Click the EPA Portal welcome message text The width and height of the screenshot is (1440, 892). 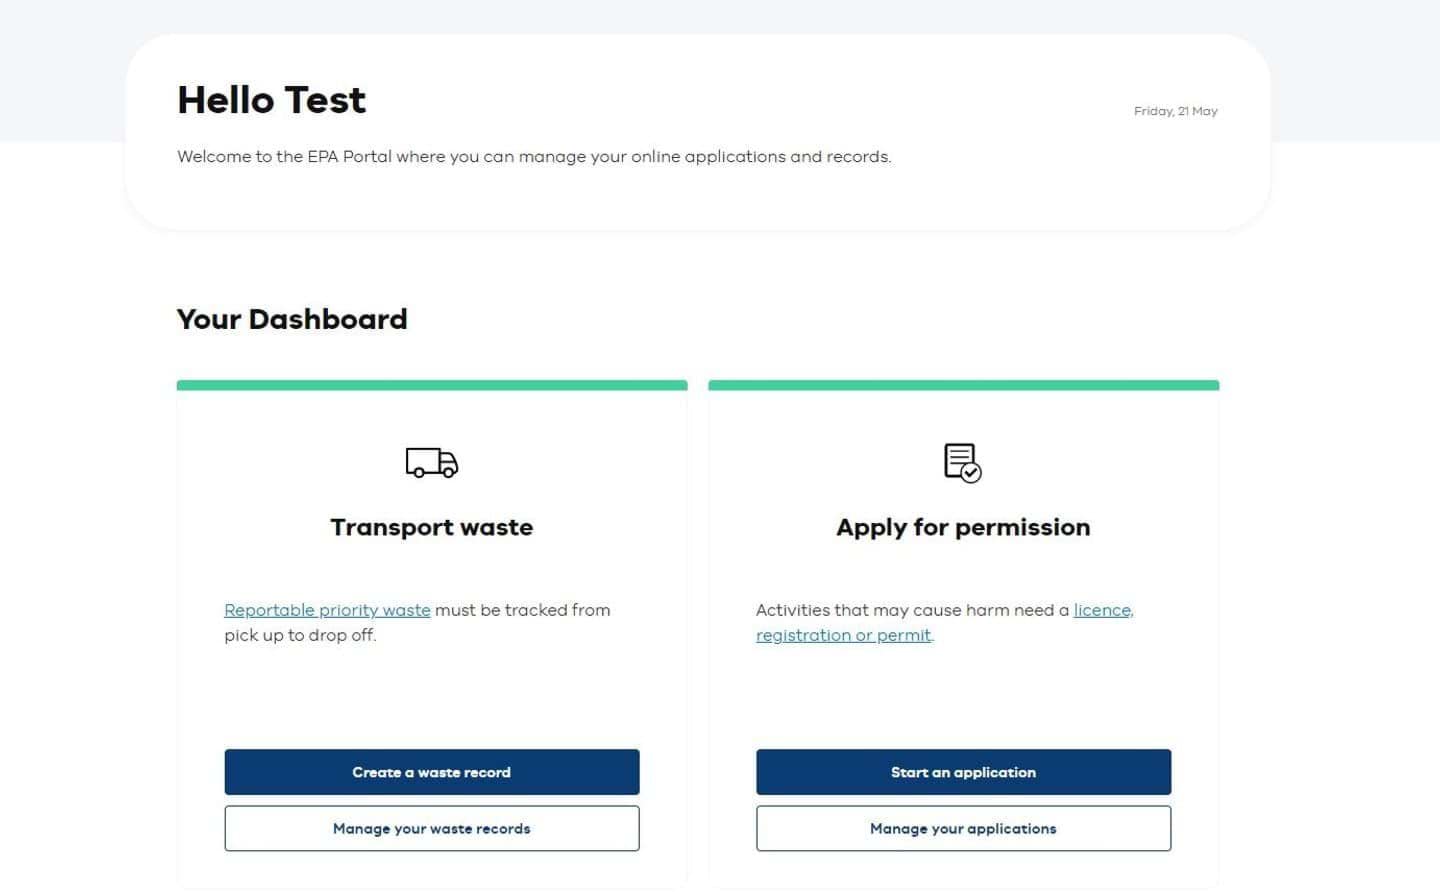(x=534, y=156)
